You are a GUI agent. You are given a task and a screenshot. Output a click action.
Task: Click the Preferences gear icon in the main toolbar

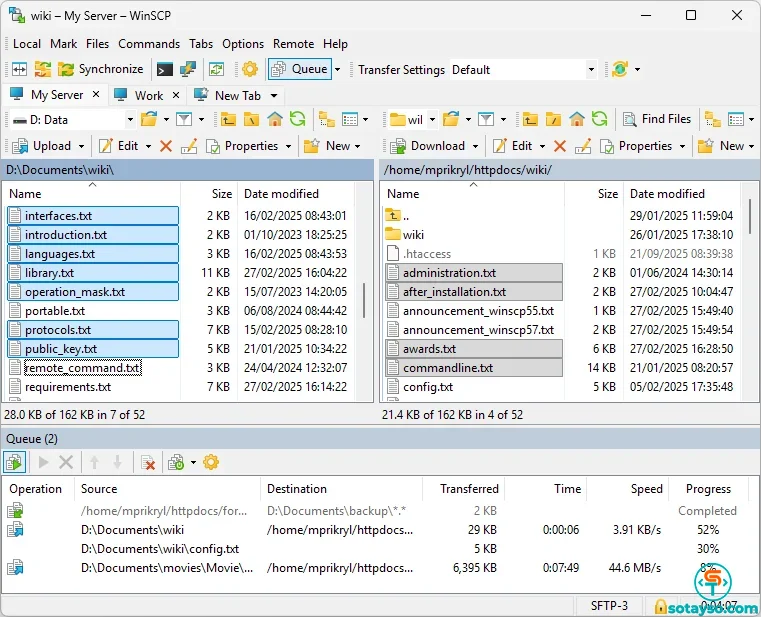(250, 69)
